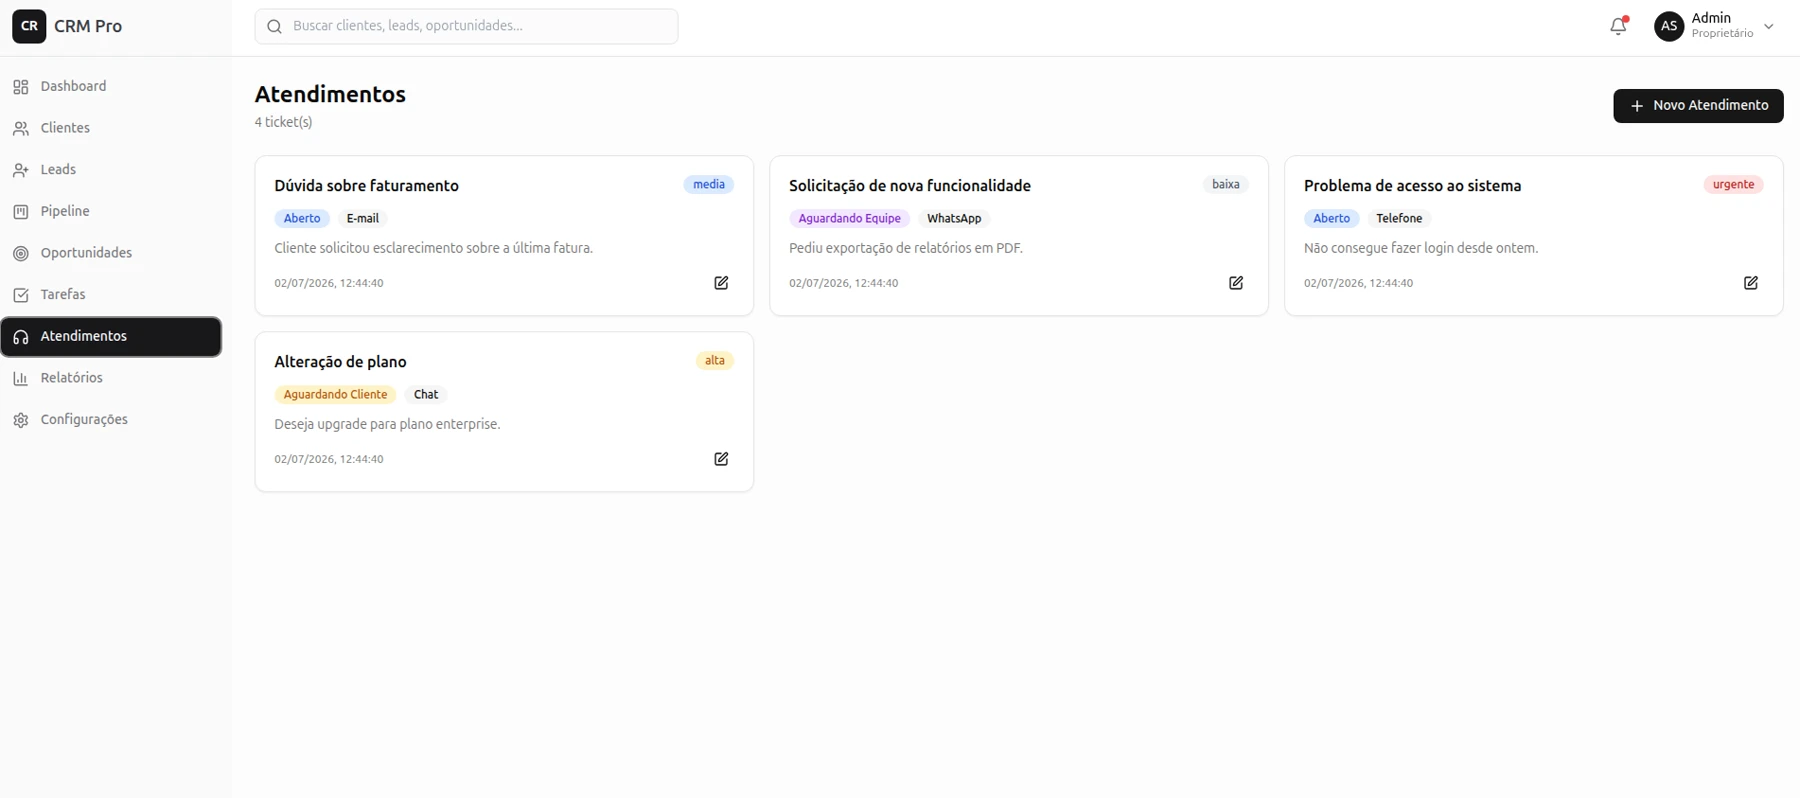
Task: Click the Configurações gear icon
Action: [x=21, y=420]
